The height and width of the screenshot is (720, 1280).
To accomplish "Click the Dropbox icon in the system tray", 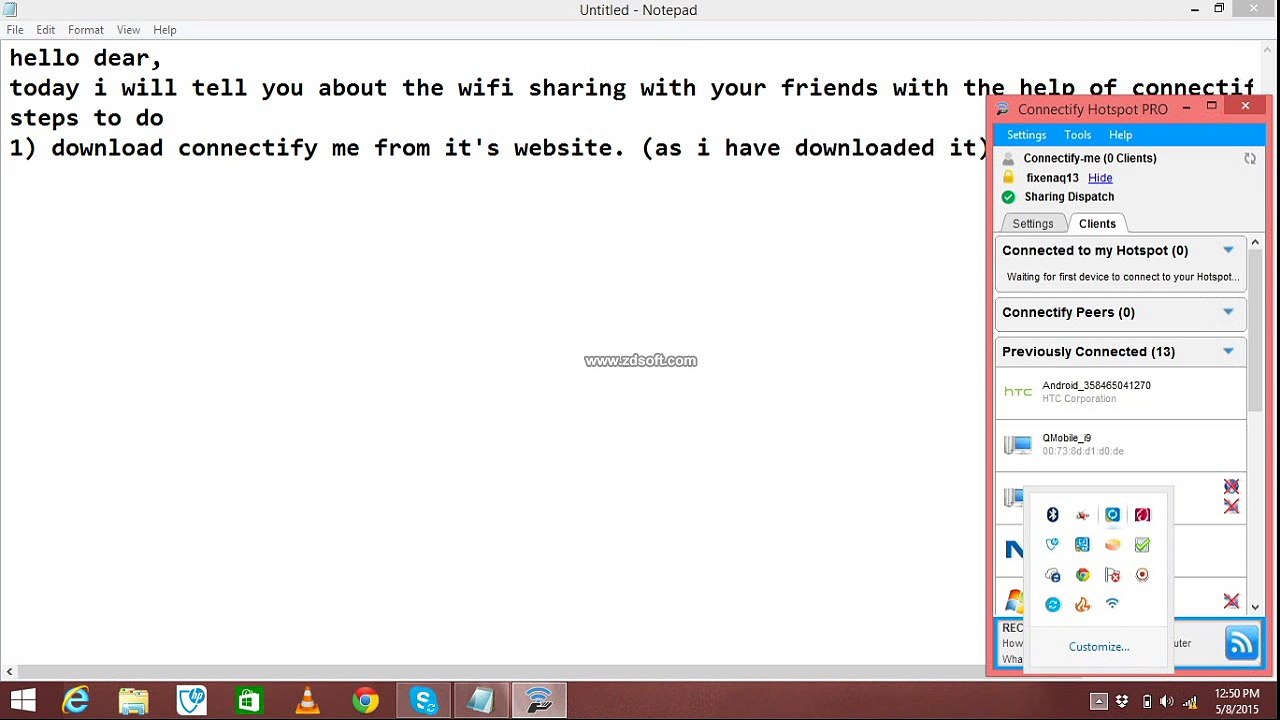I will (x=1122, y=701).
